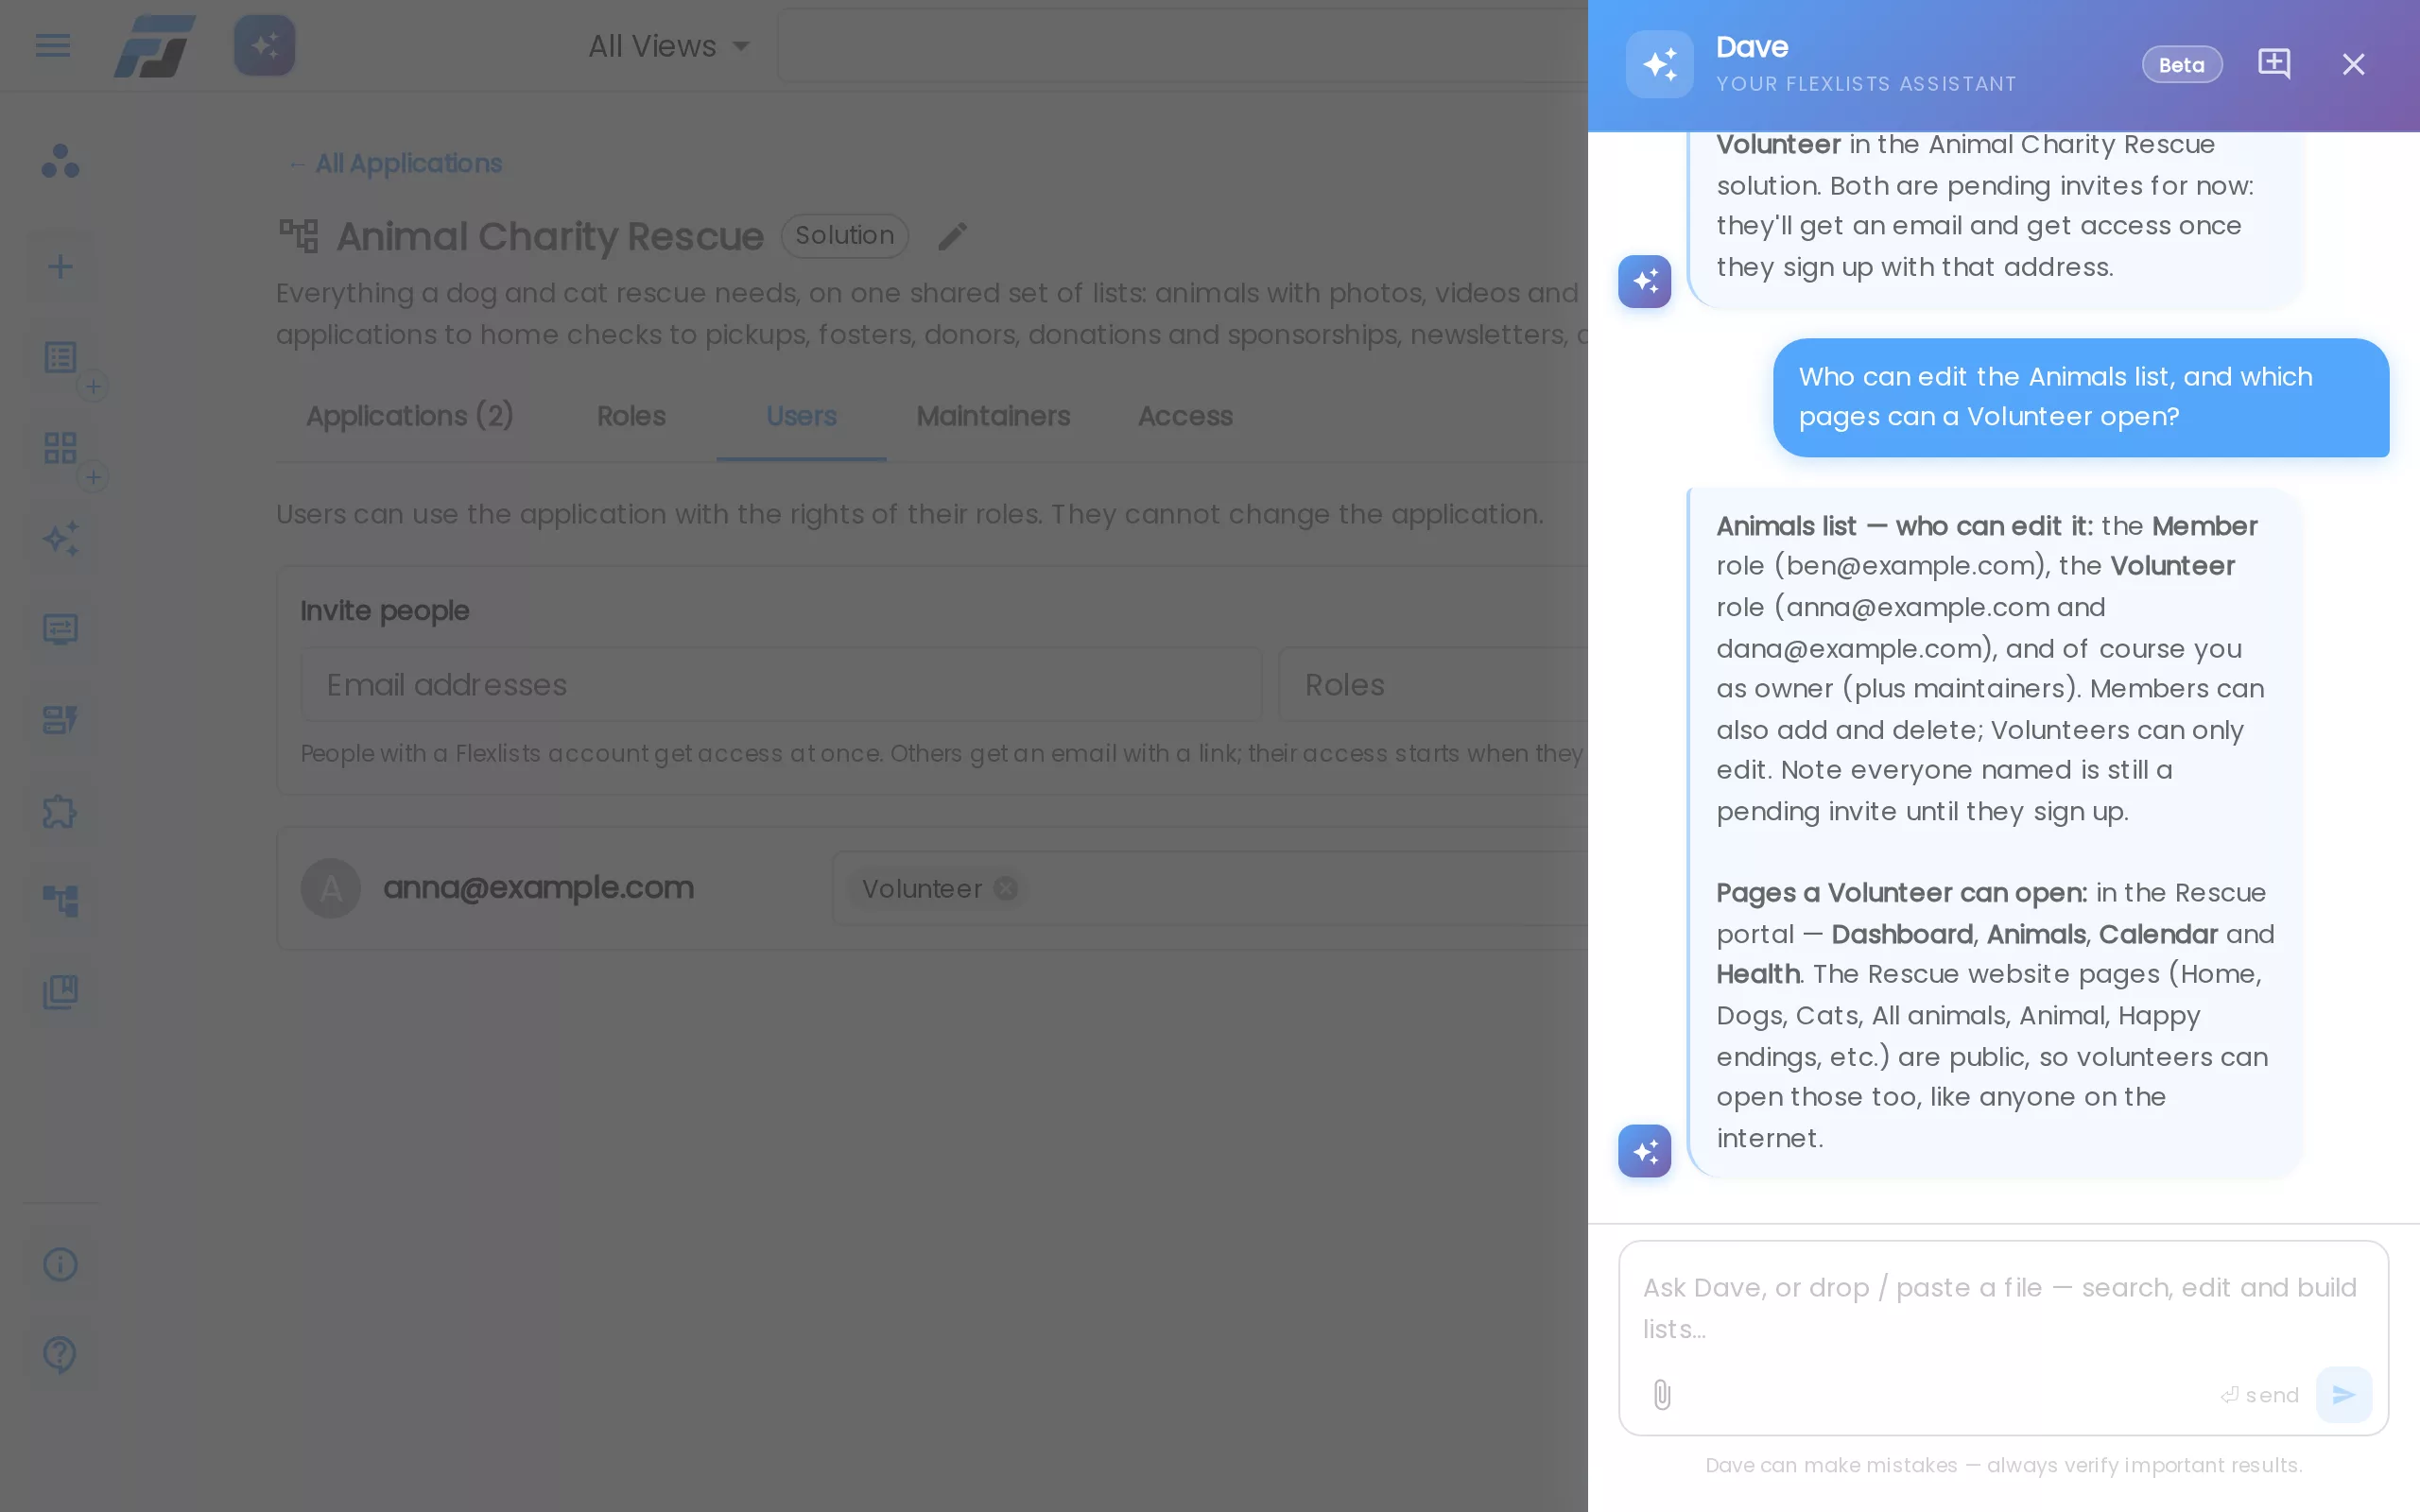Image resolution: width=2420 pixels, height=1512 pixels.
Task: Click the Solution badge next to the title
Action: (845, 236)
